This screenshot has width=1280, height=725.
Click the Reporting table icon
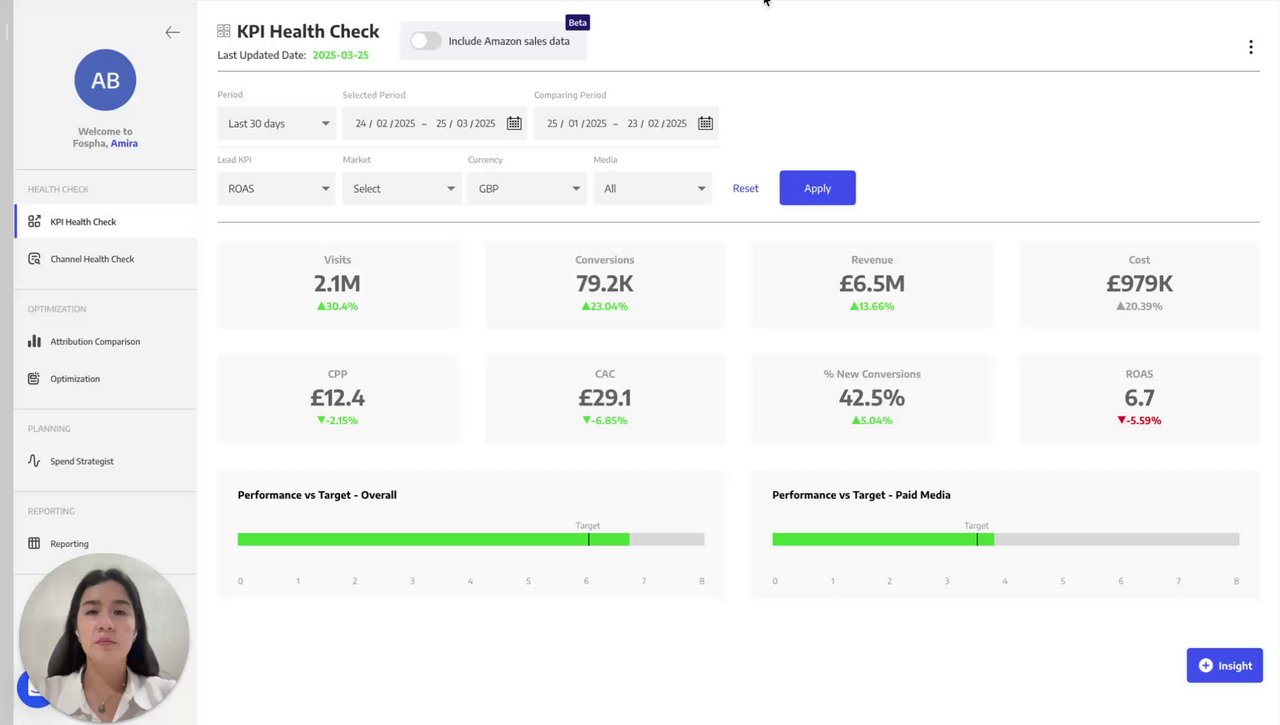(34, 543)
